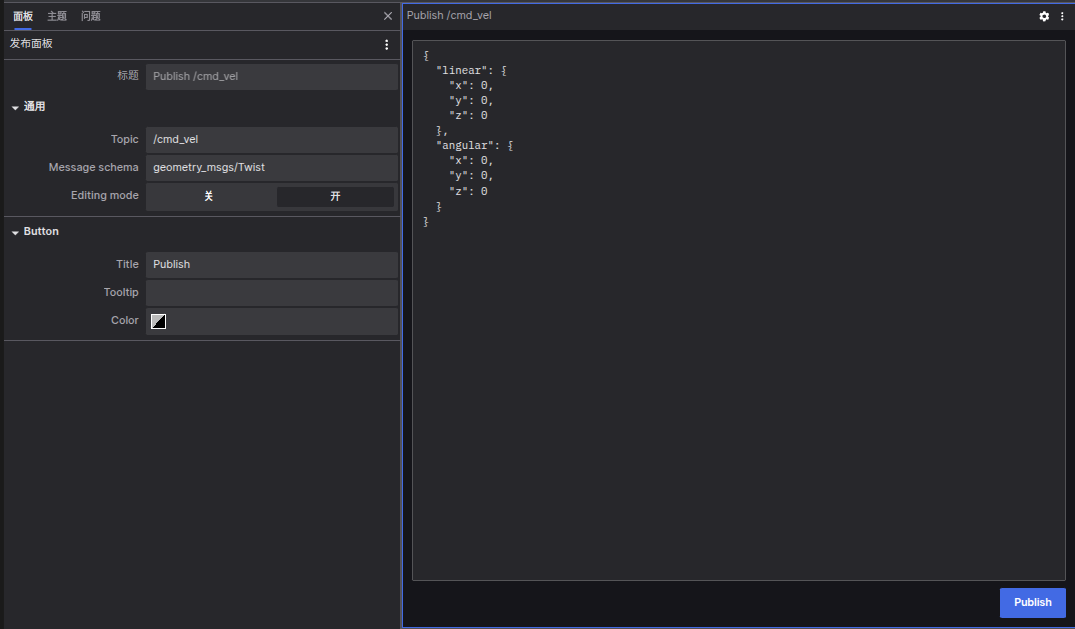Click the 标题 input field
The height and width of the screenshot is (629, 1075).
coord(271,76)
